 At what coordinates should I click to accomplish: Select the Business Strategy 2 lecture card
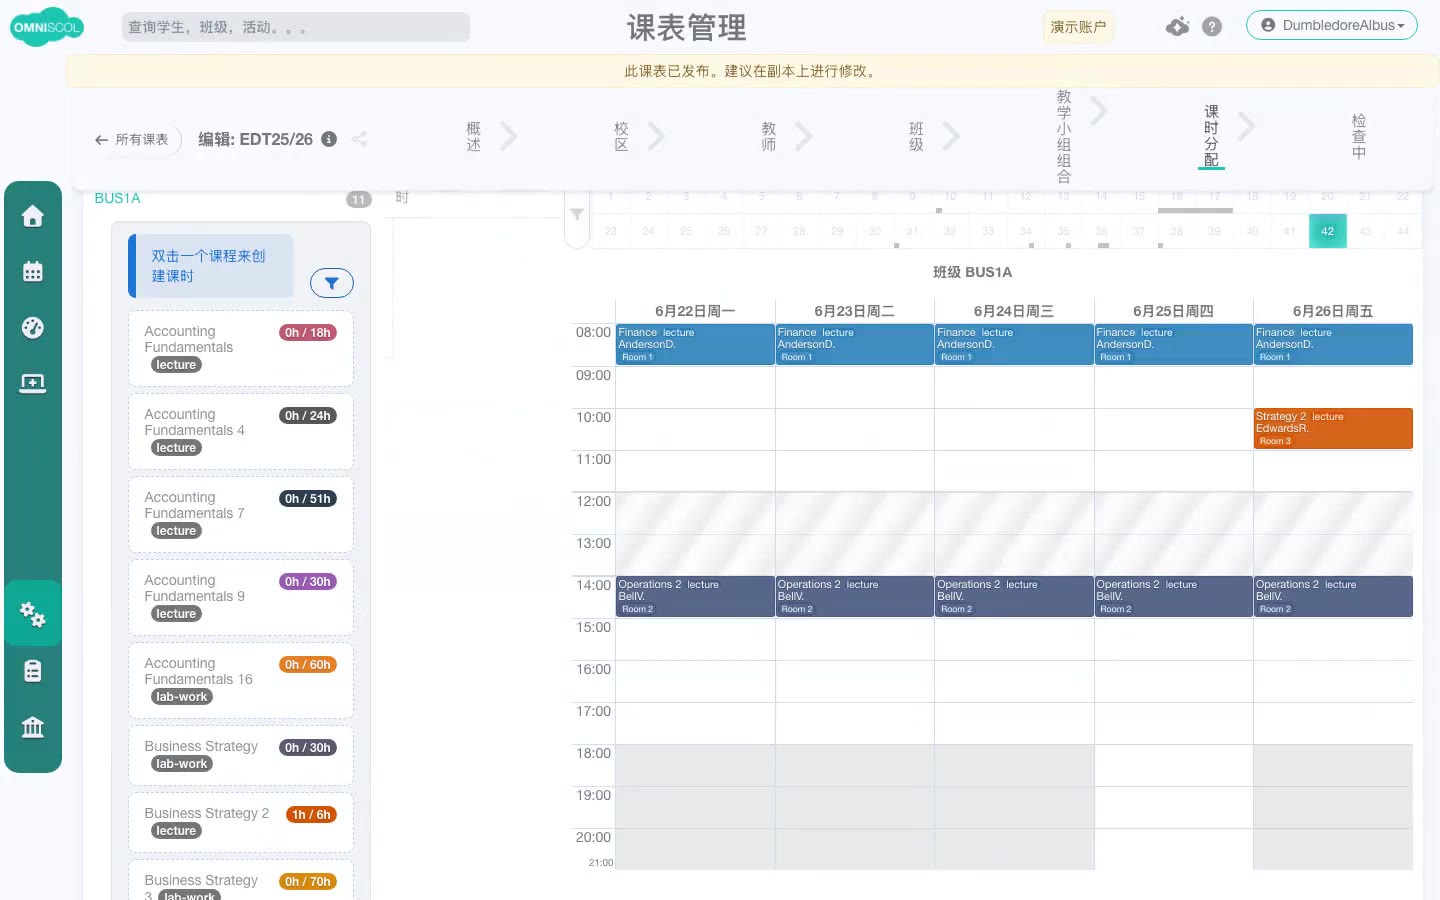coord(241,822)
